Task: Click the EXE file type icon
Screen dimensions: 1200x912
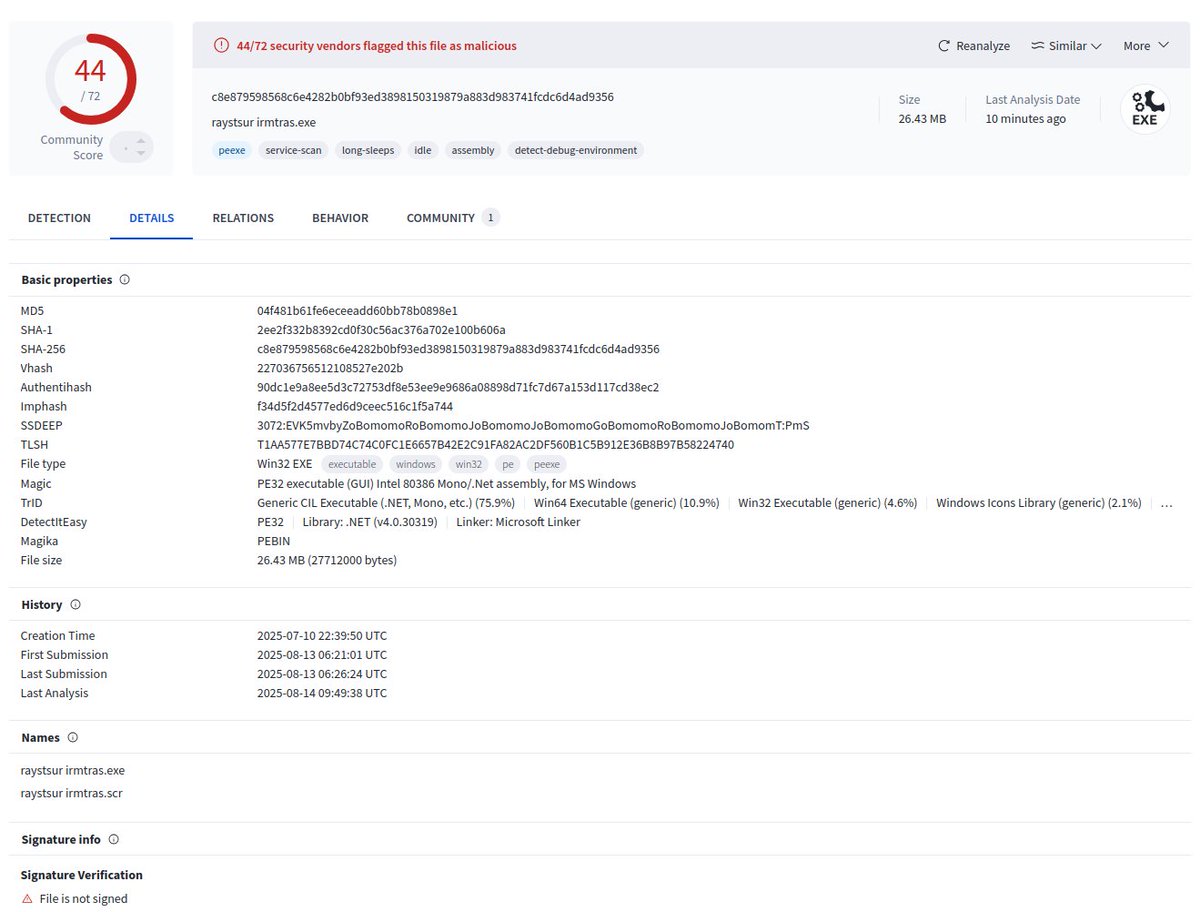Action: pyautogui.click(x=1144, y=109)
